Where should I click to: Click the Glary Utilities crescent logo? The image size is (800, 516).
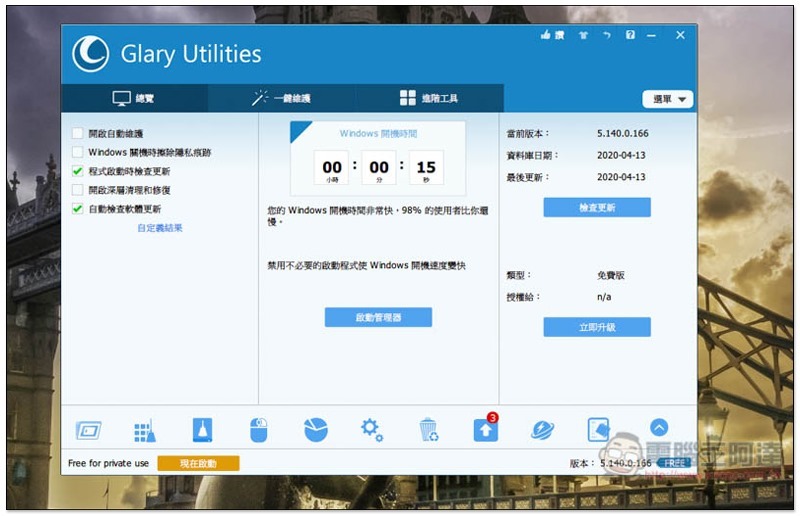coord(91,54)
